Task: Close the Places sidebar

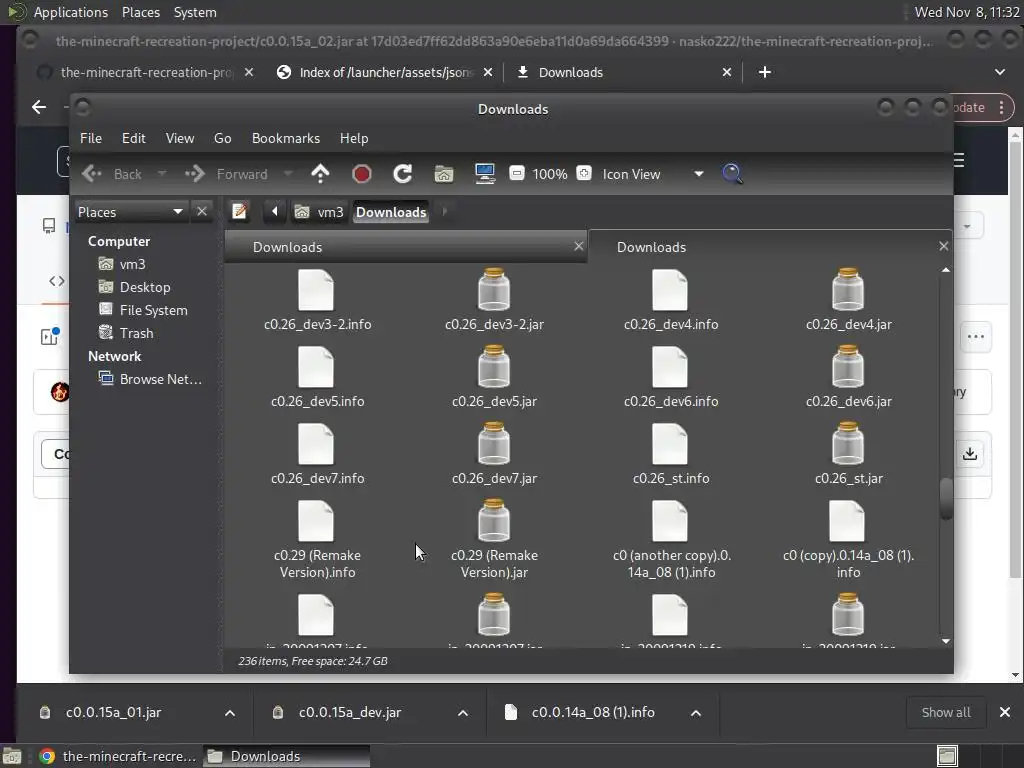Action: pyautogui.click(x=202, y=212)
